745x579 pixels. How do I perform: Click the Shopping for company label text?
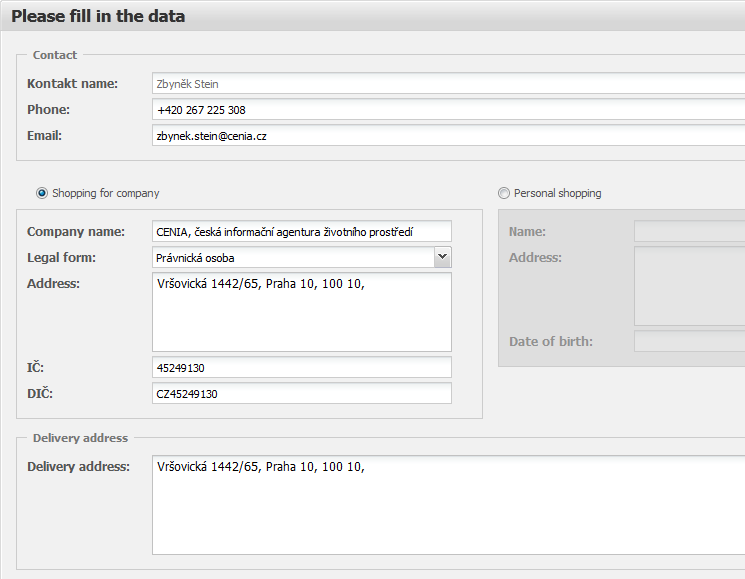point(105,193)
